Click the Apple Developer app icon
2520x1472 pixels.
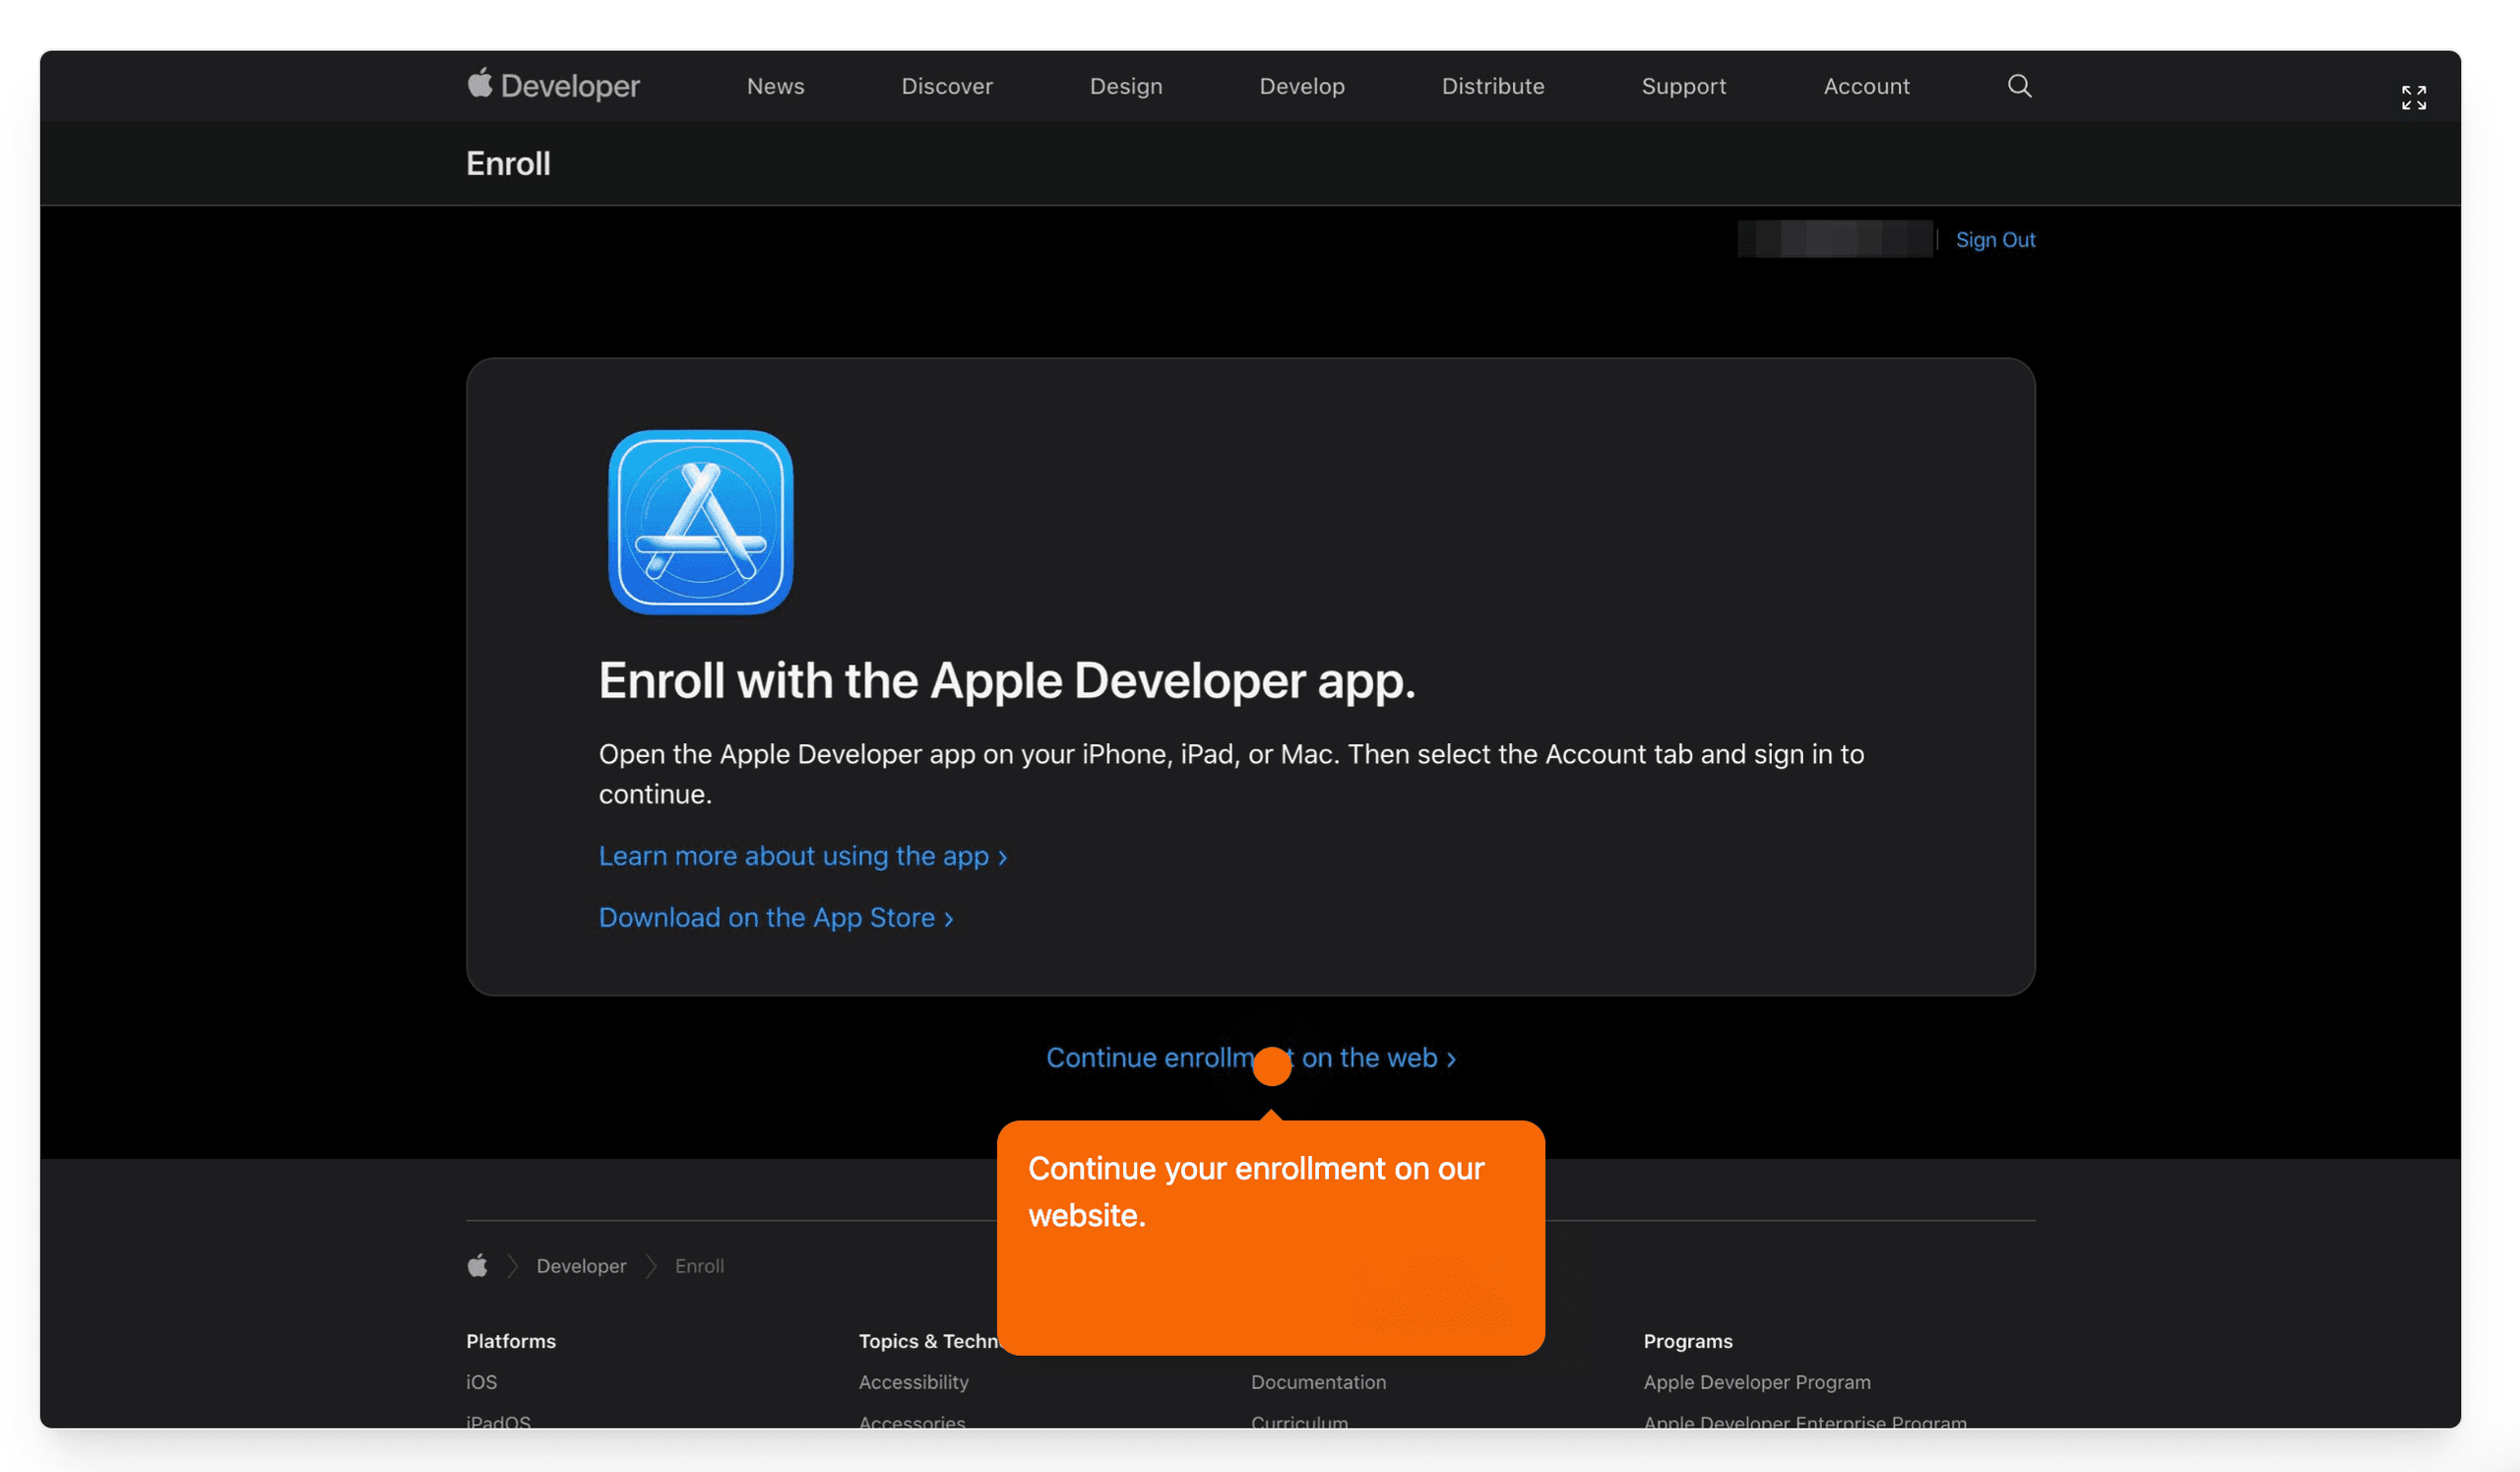(x=700, y=522)
